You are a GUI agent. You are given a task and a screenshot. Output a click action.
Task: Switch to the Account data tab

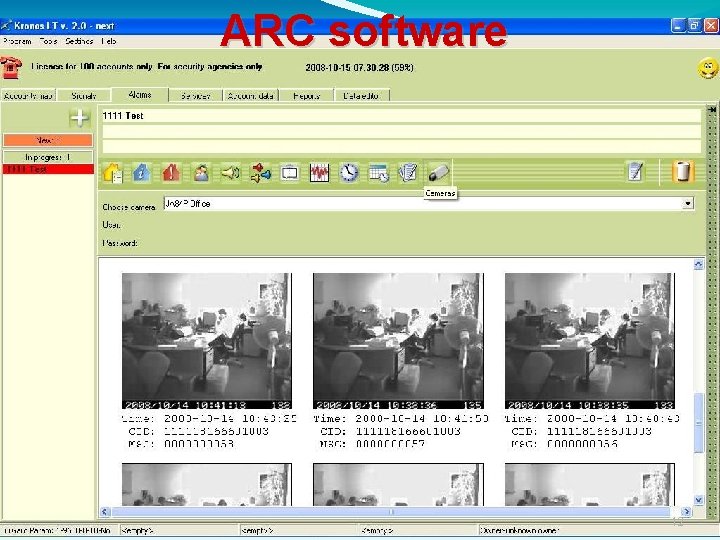[251, 96]
